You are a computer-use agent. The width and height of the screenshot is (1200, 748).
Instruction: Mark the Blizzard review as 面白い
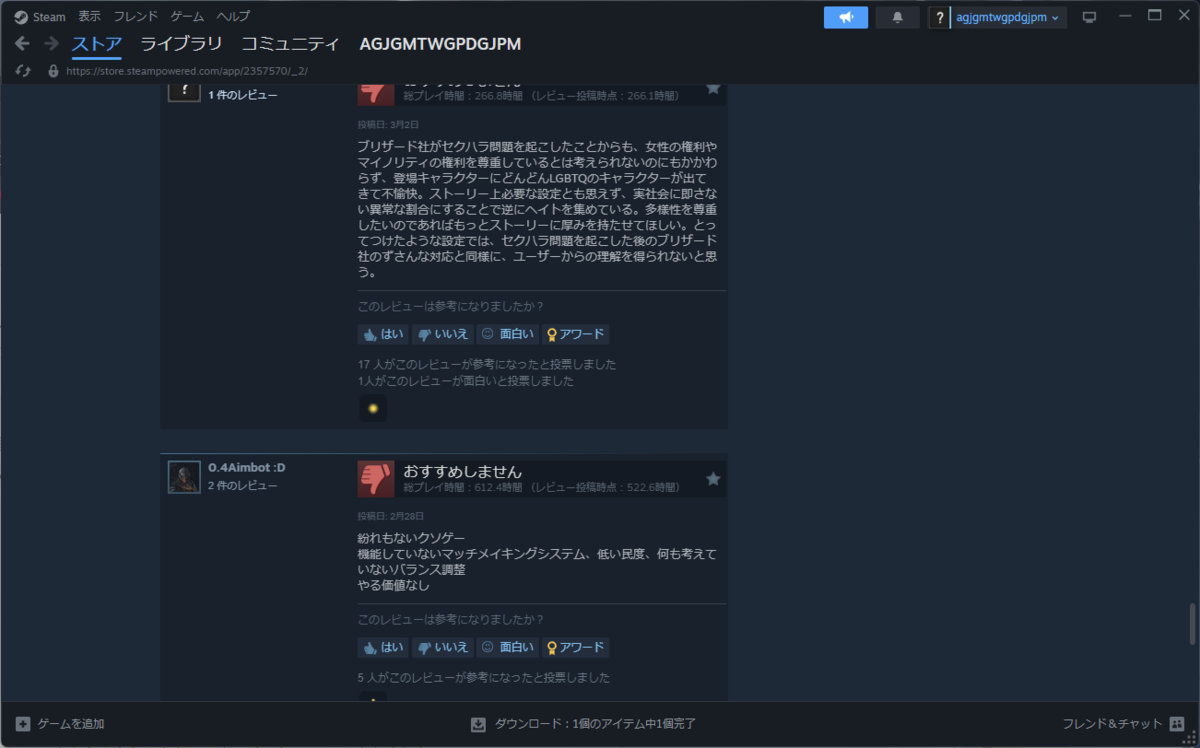coord(508,334)
